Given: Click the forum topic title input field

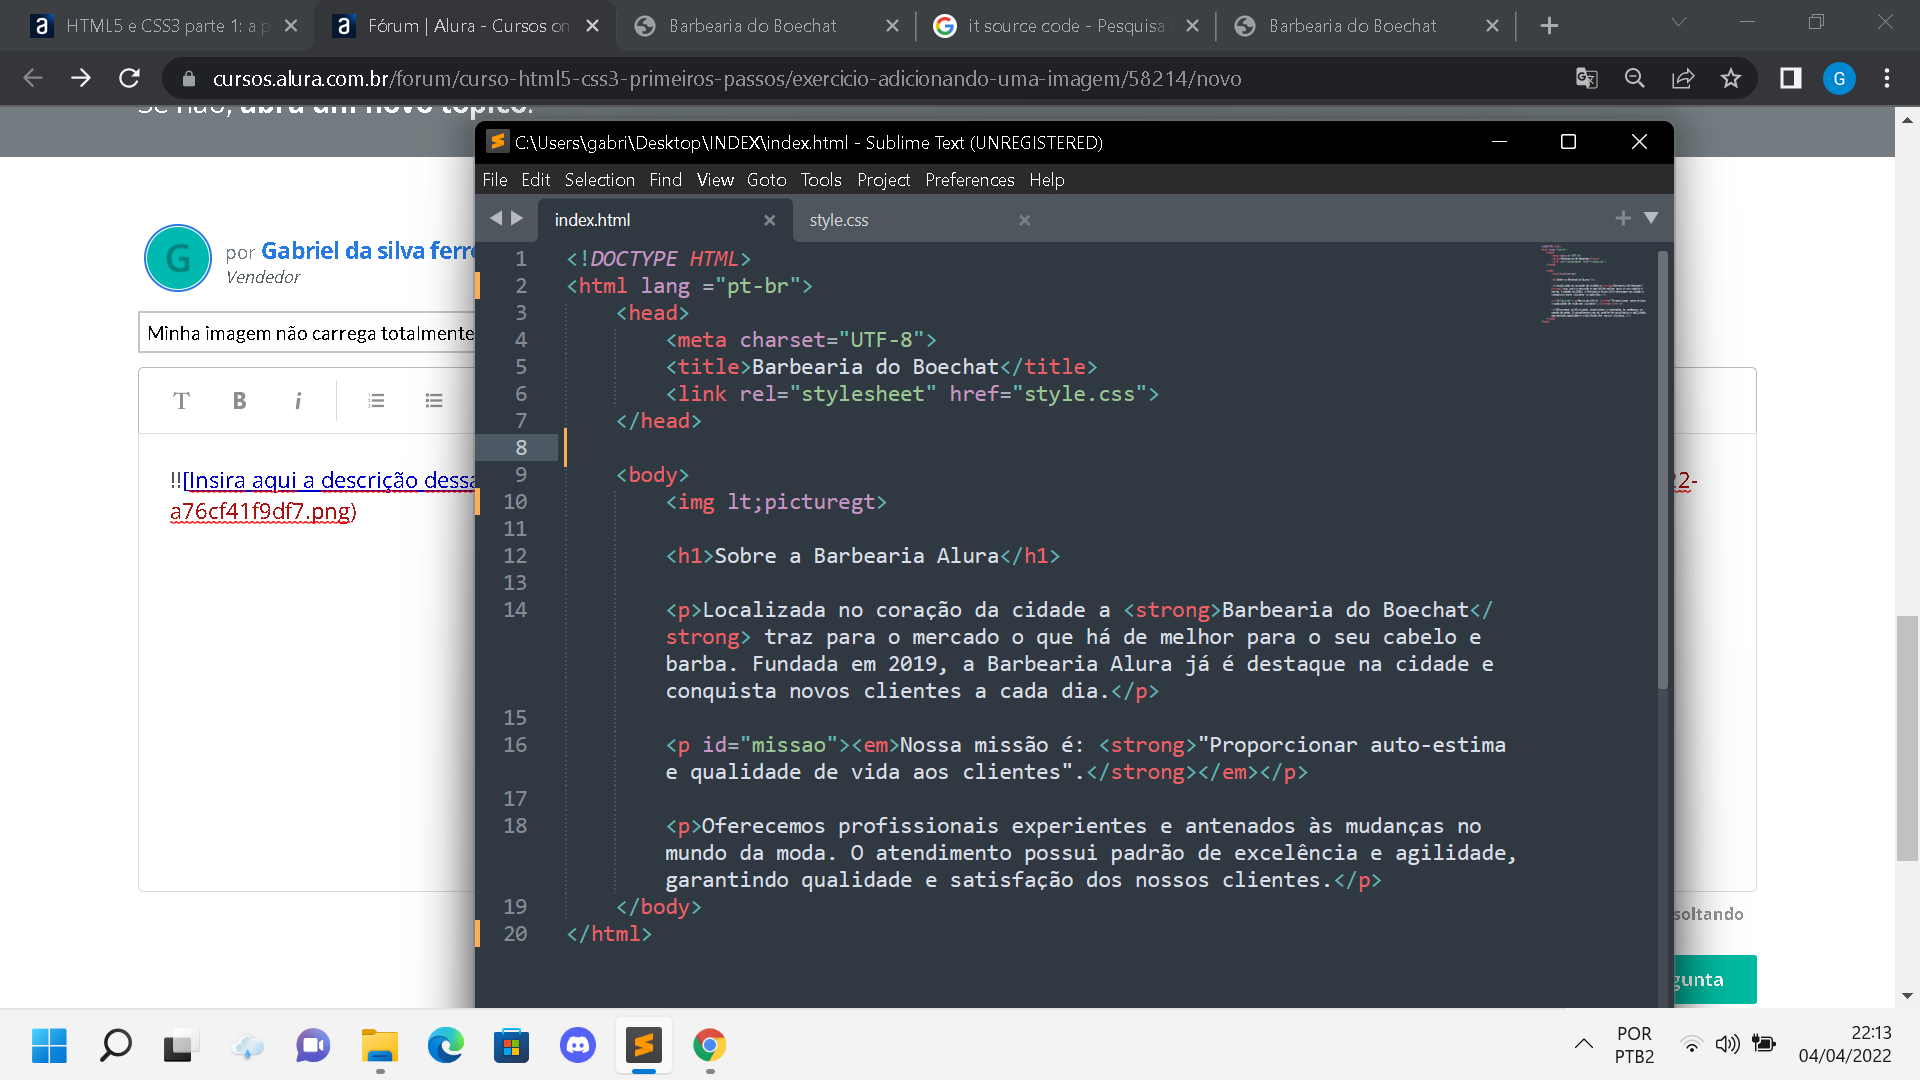Looking at the screenshot, I should [x=307, y=333].
